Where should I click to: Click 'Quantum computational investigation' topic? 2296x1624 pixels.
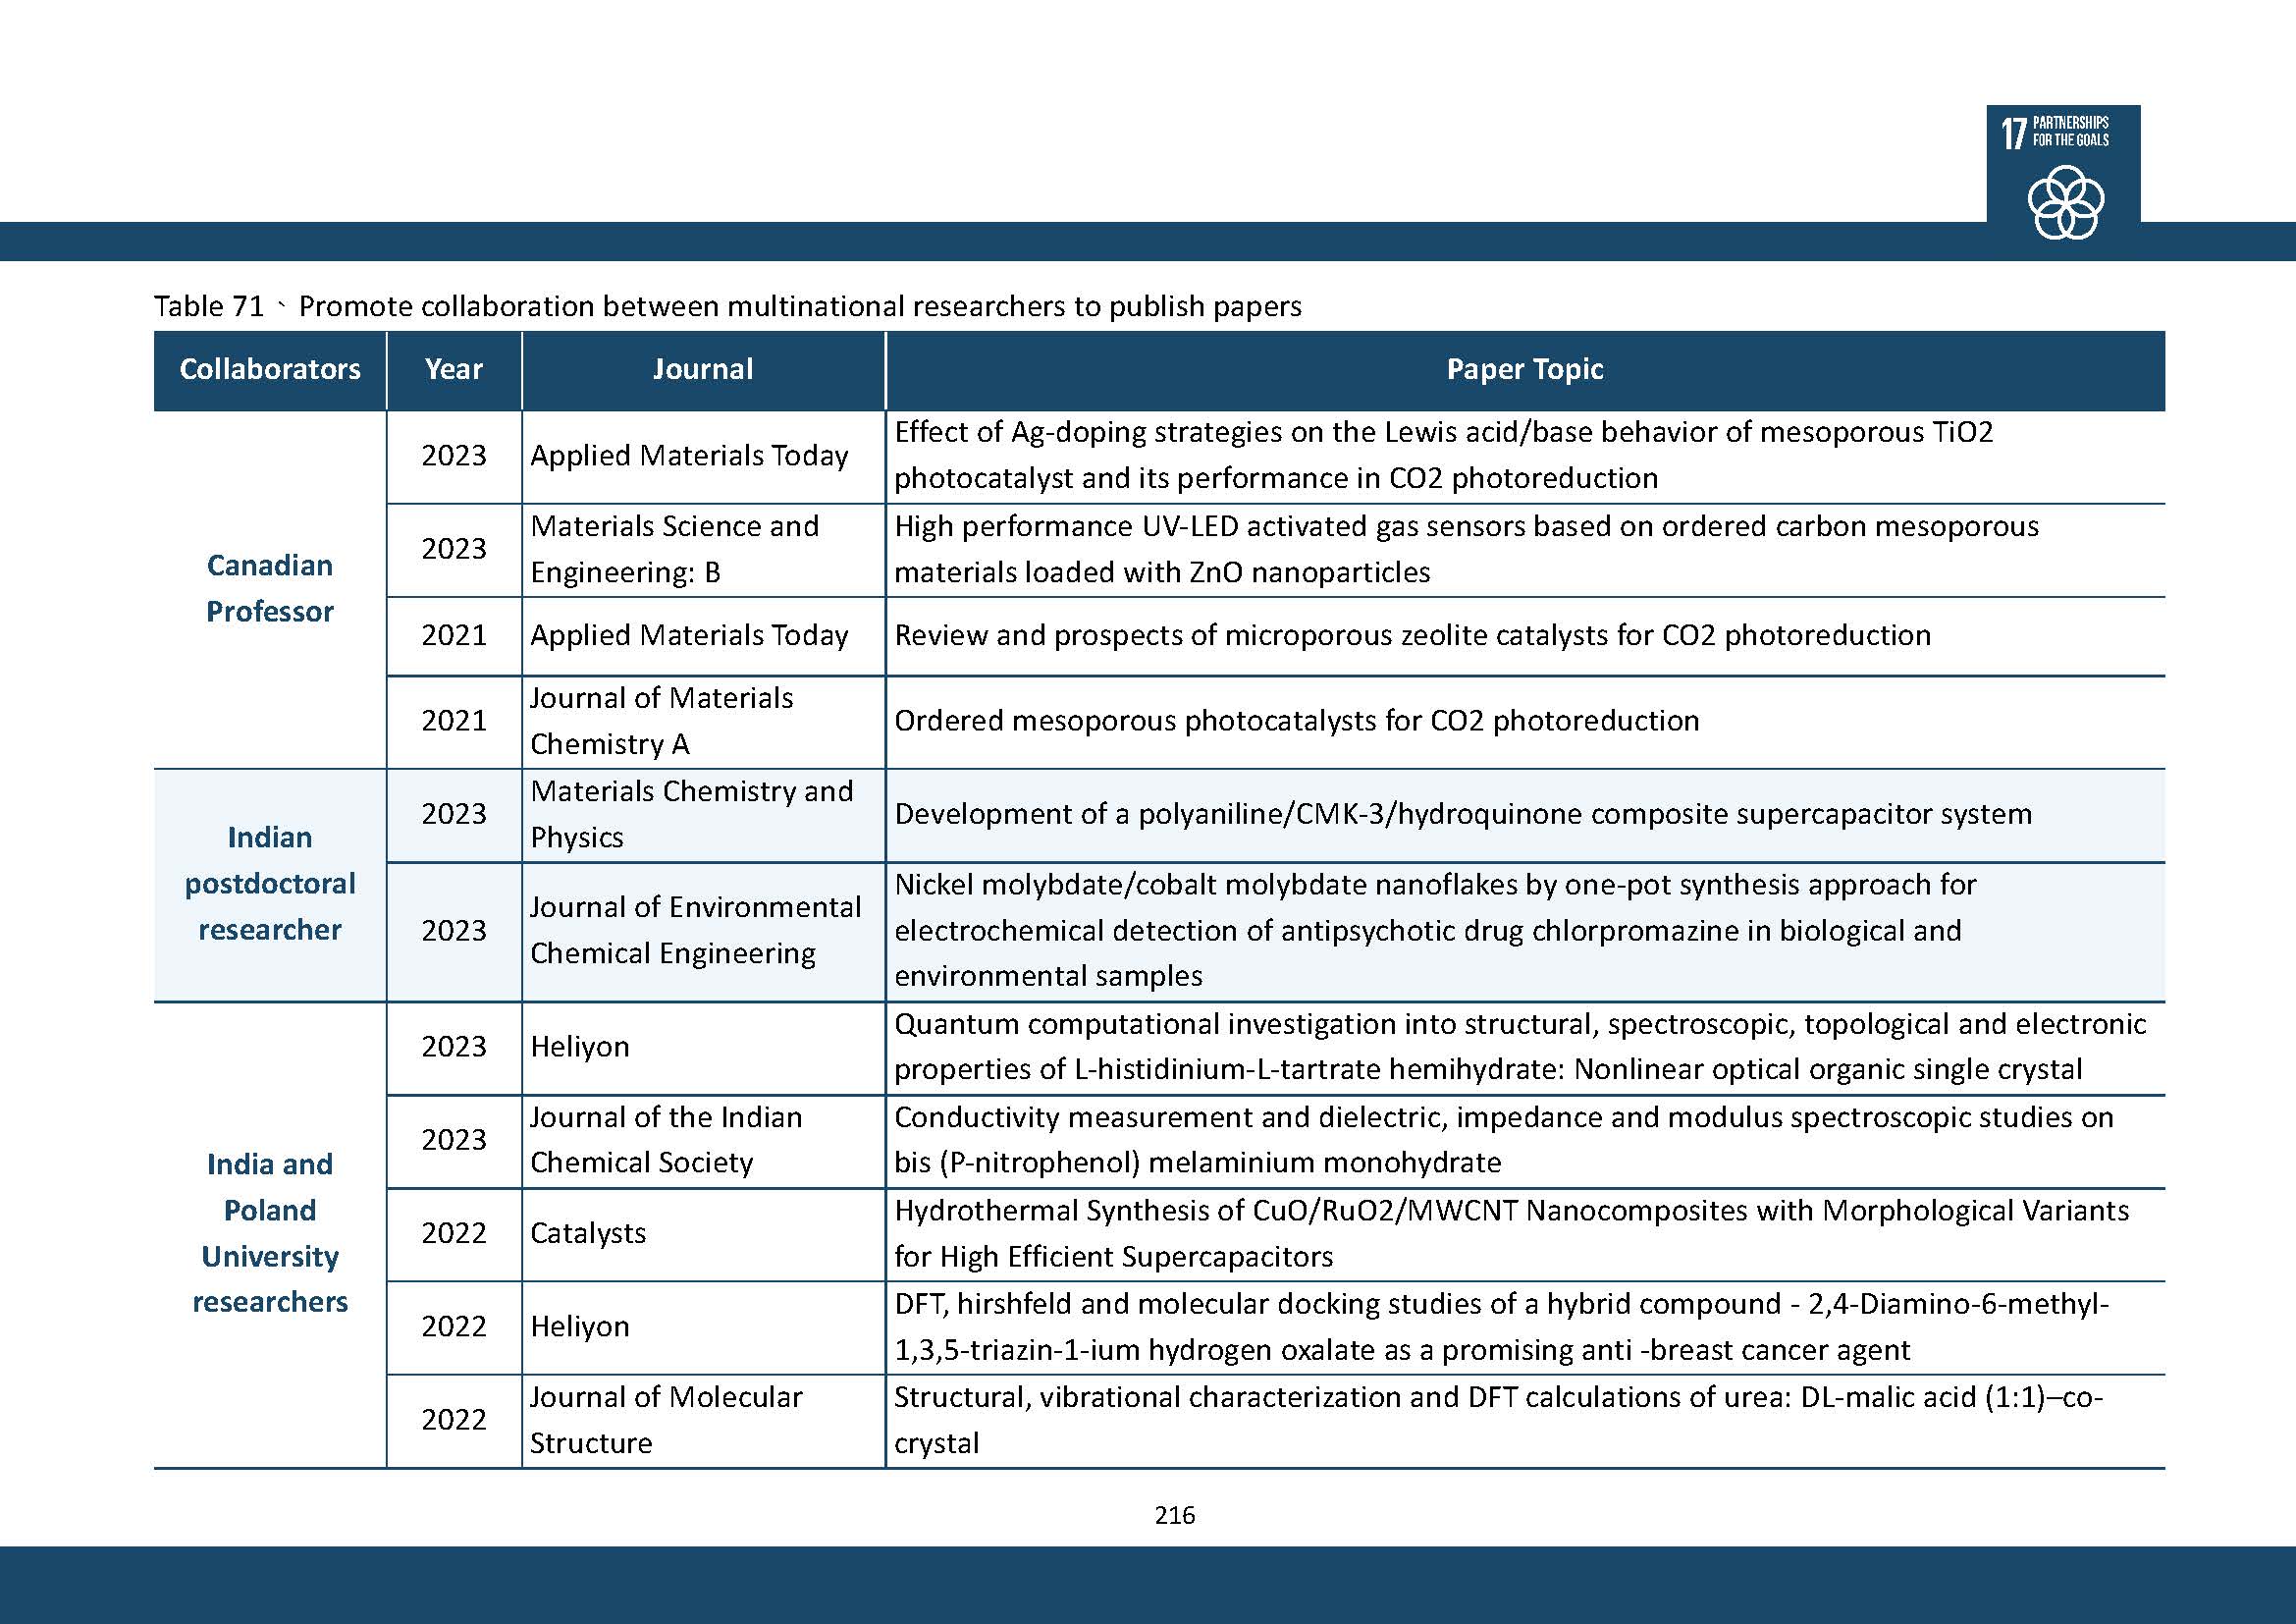click(1525, 1047)
